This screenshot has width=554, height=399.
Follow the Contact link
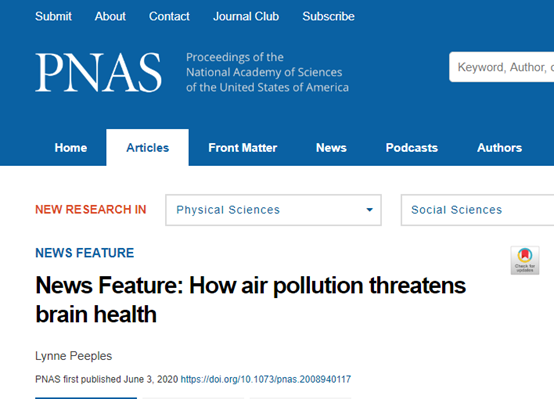coord(169,16)
